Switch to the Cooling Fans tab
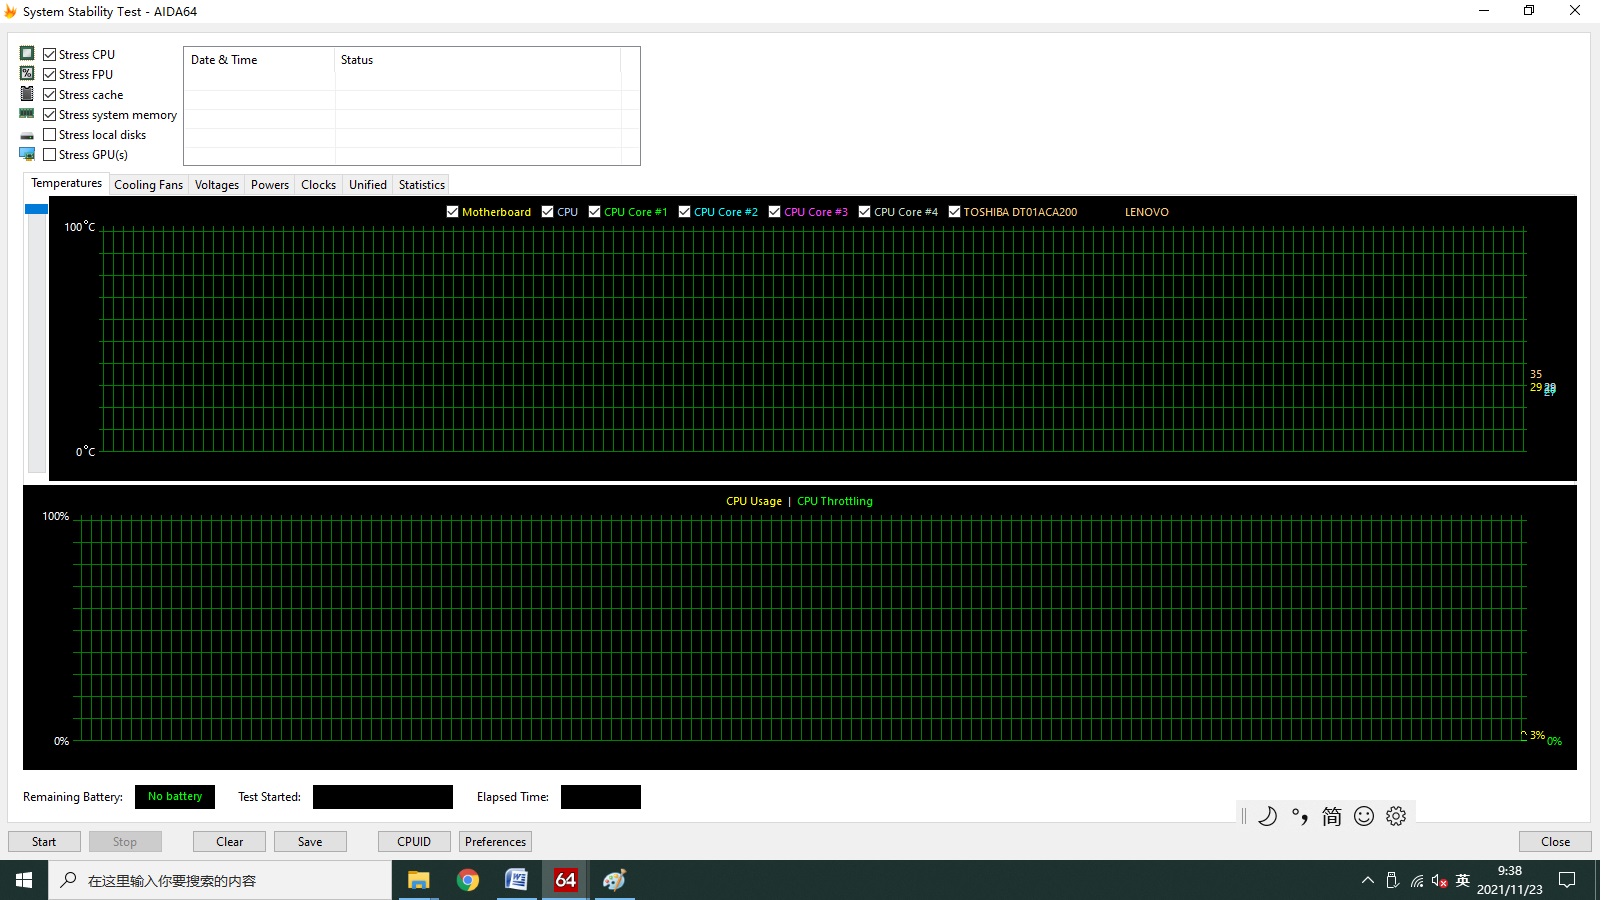Screen dimensions: 1604x900 148,185
